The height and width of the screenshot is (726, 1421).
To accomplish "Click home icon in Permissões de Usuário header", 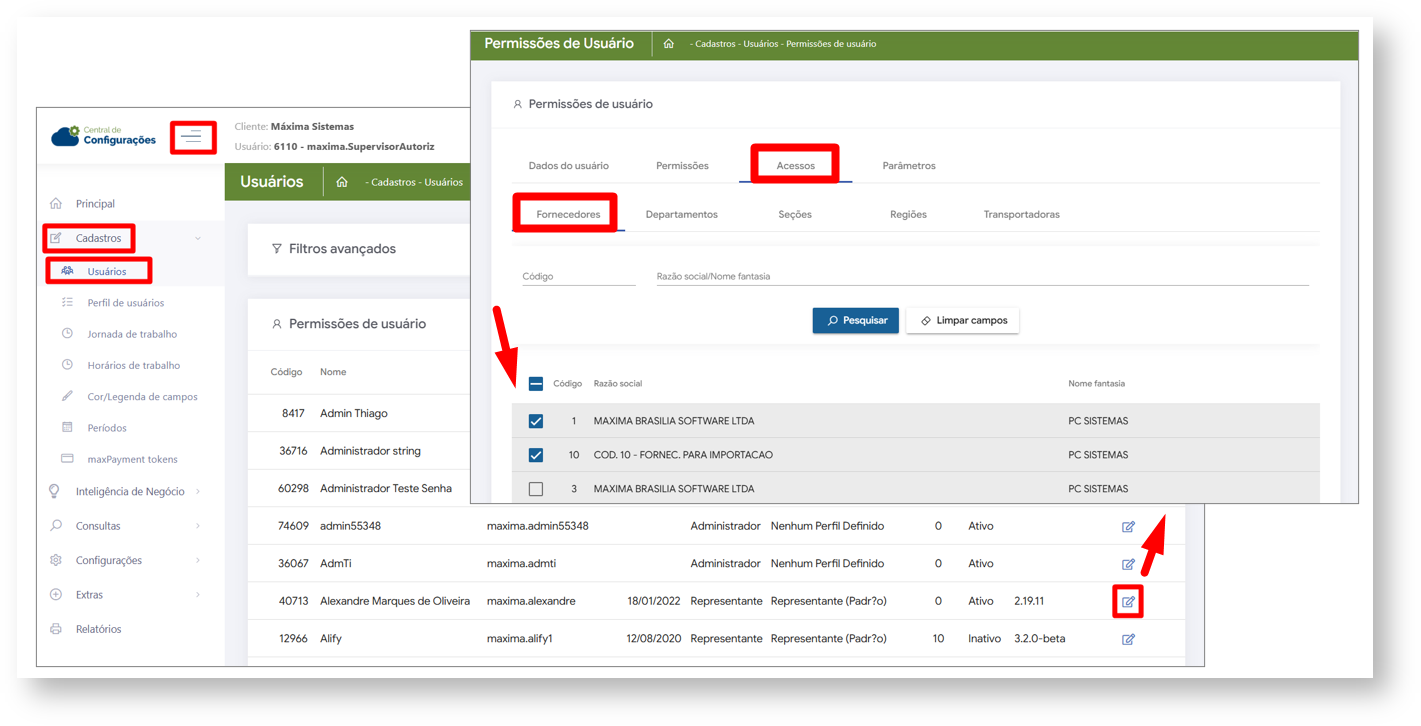I will click(x=668, y=44).
